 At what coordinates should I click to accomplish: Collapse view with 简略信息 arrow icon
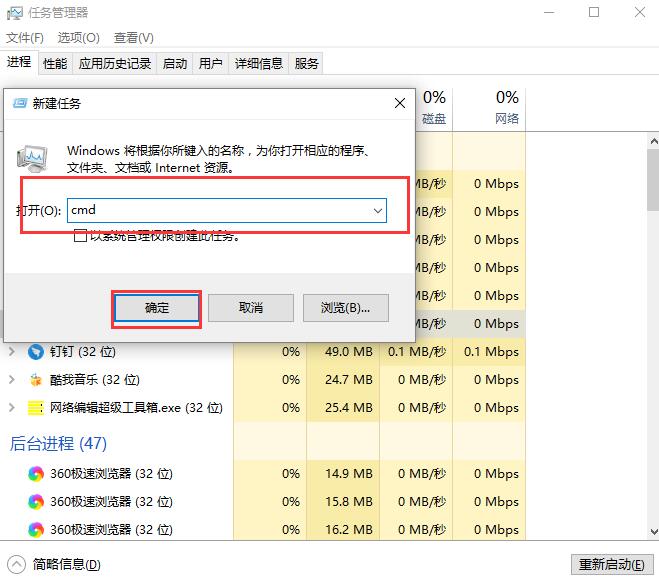click(x=16, y=564)
